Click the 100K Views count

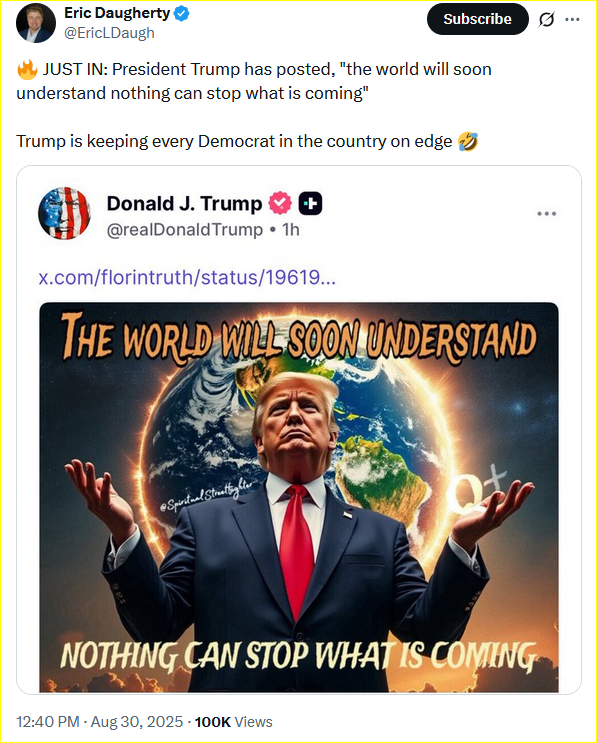(234, 722)
